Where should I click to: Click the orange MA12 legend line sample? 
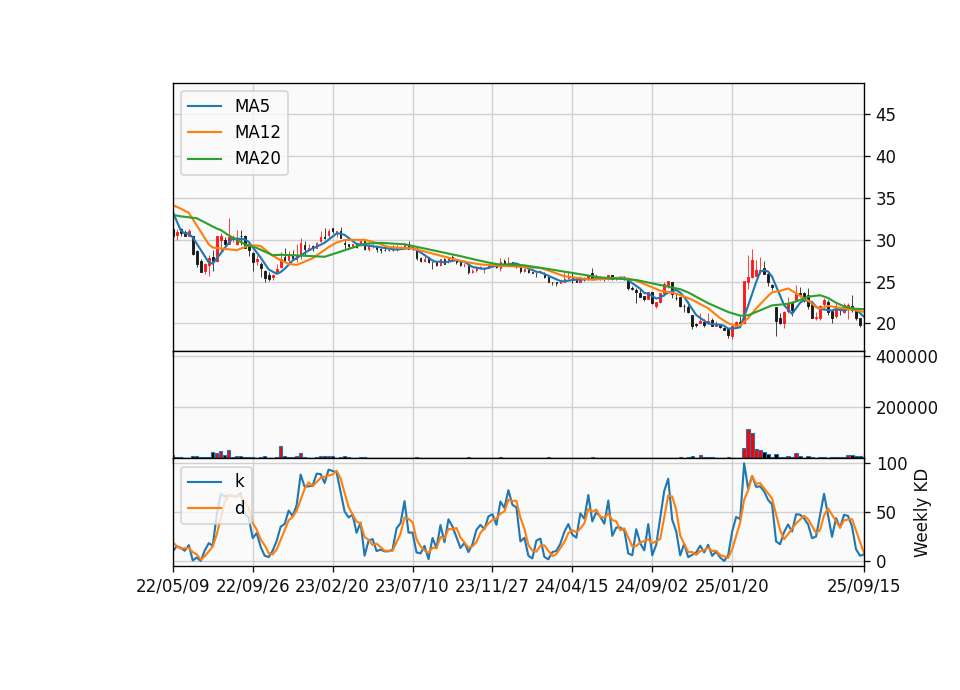coord(204,132)
